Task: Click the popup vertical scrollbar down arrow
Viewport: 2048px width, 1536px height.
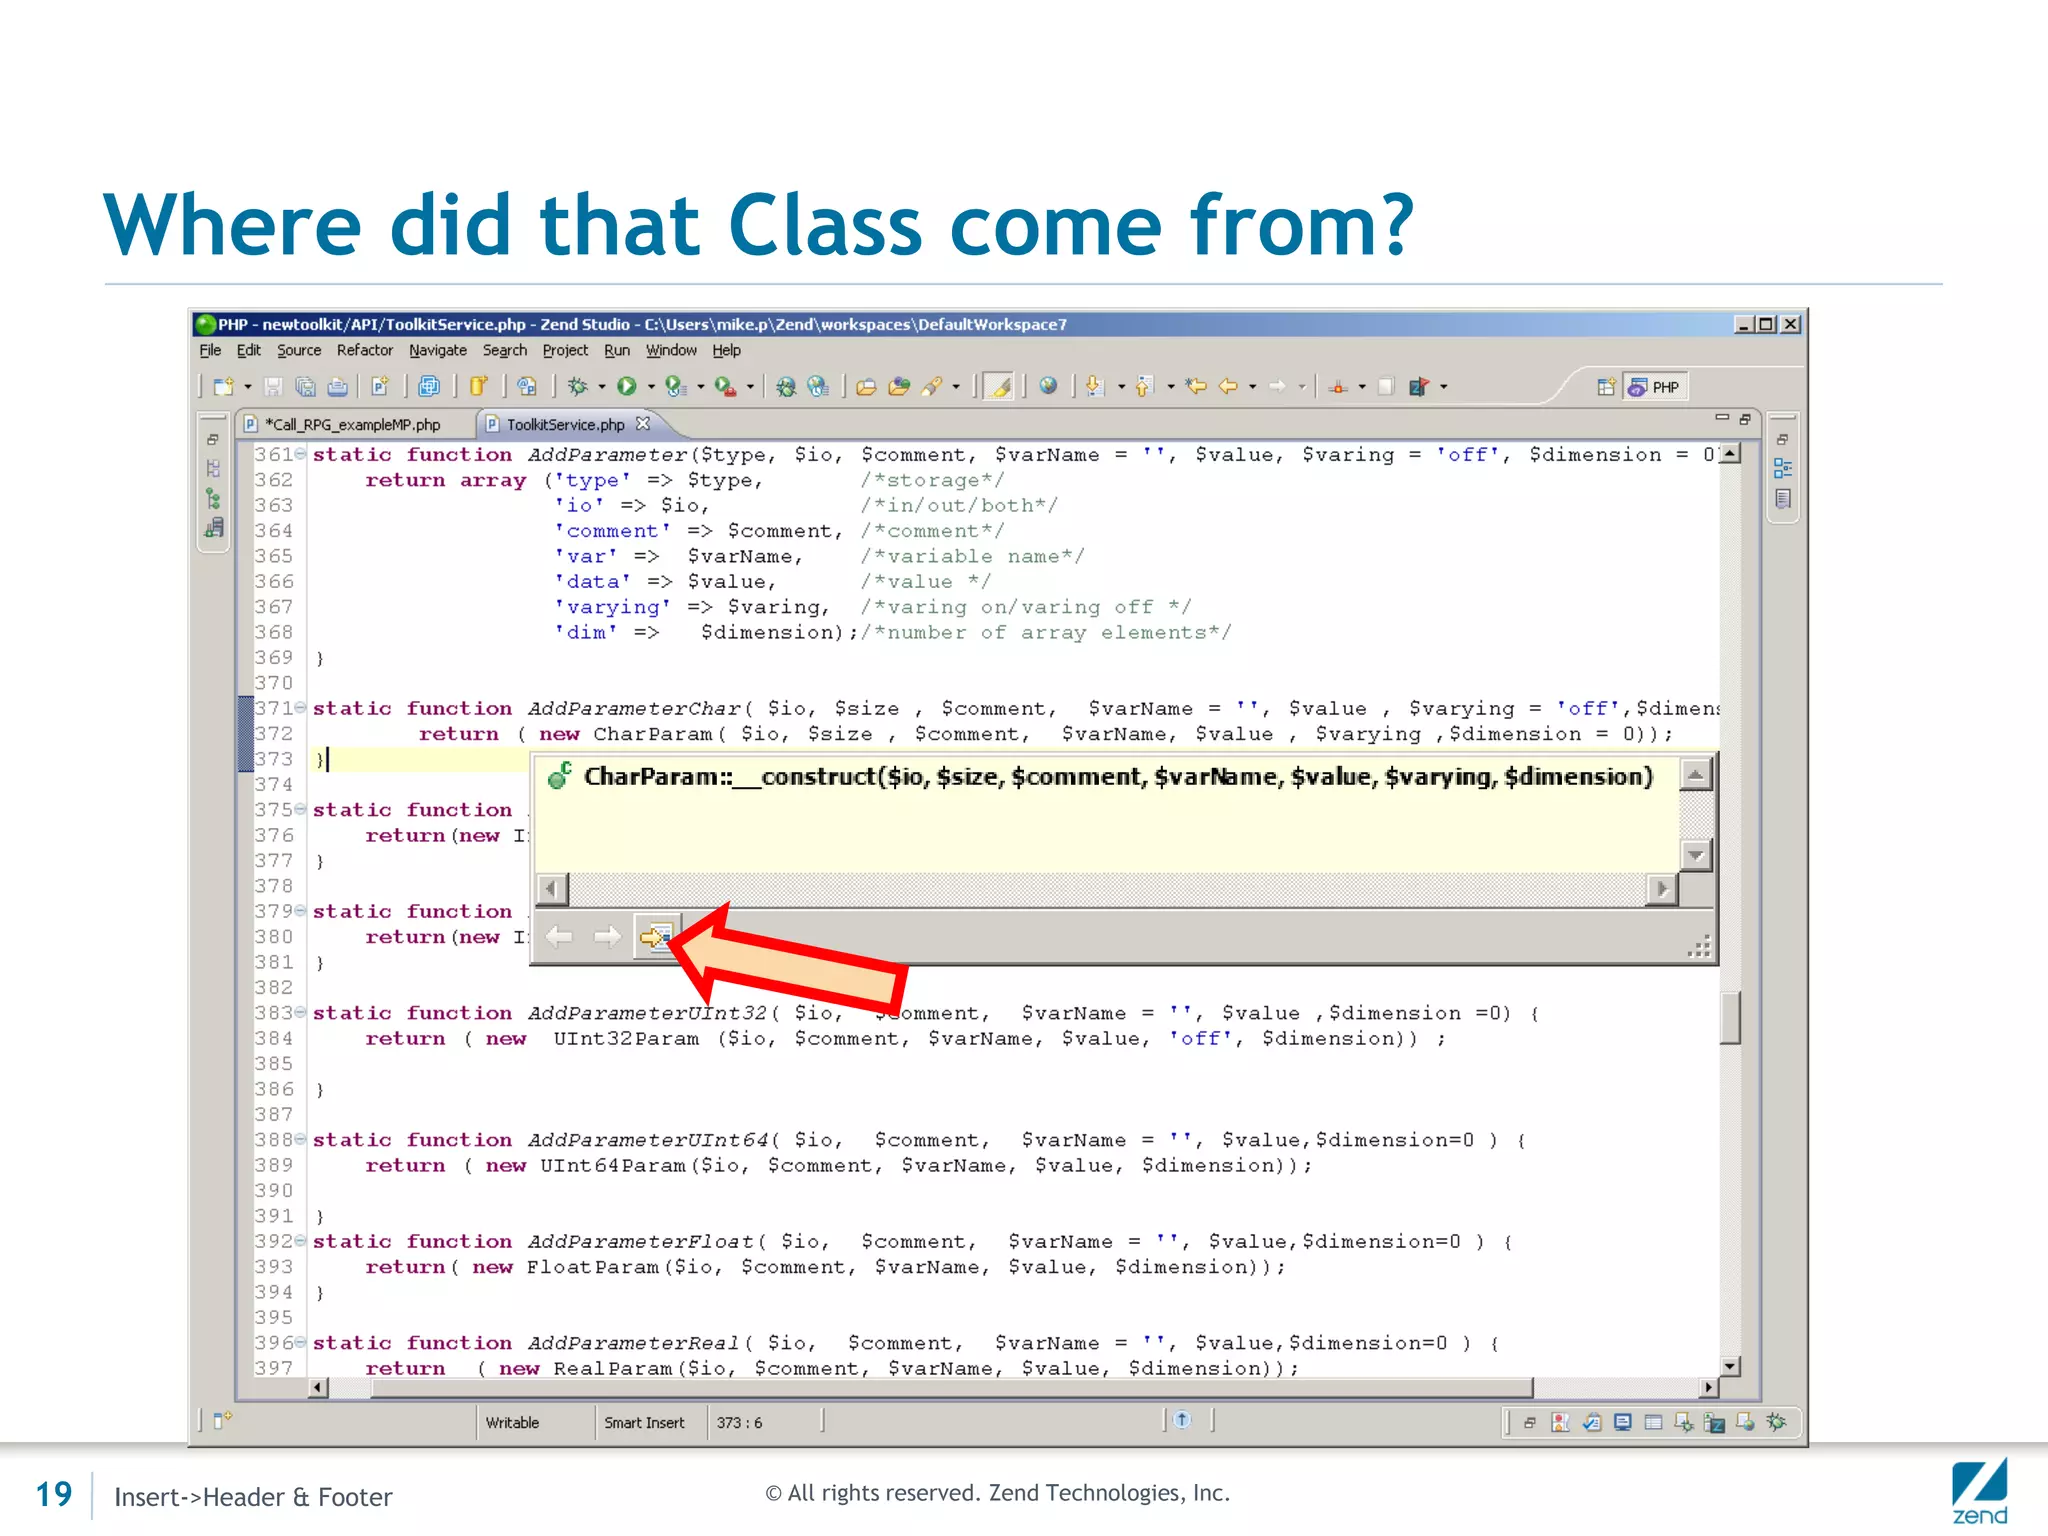Action: [x=1696, y=855]
